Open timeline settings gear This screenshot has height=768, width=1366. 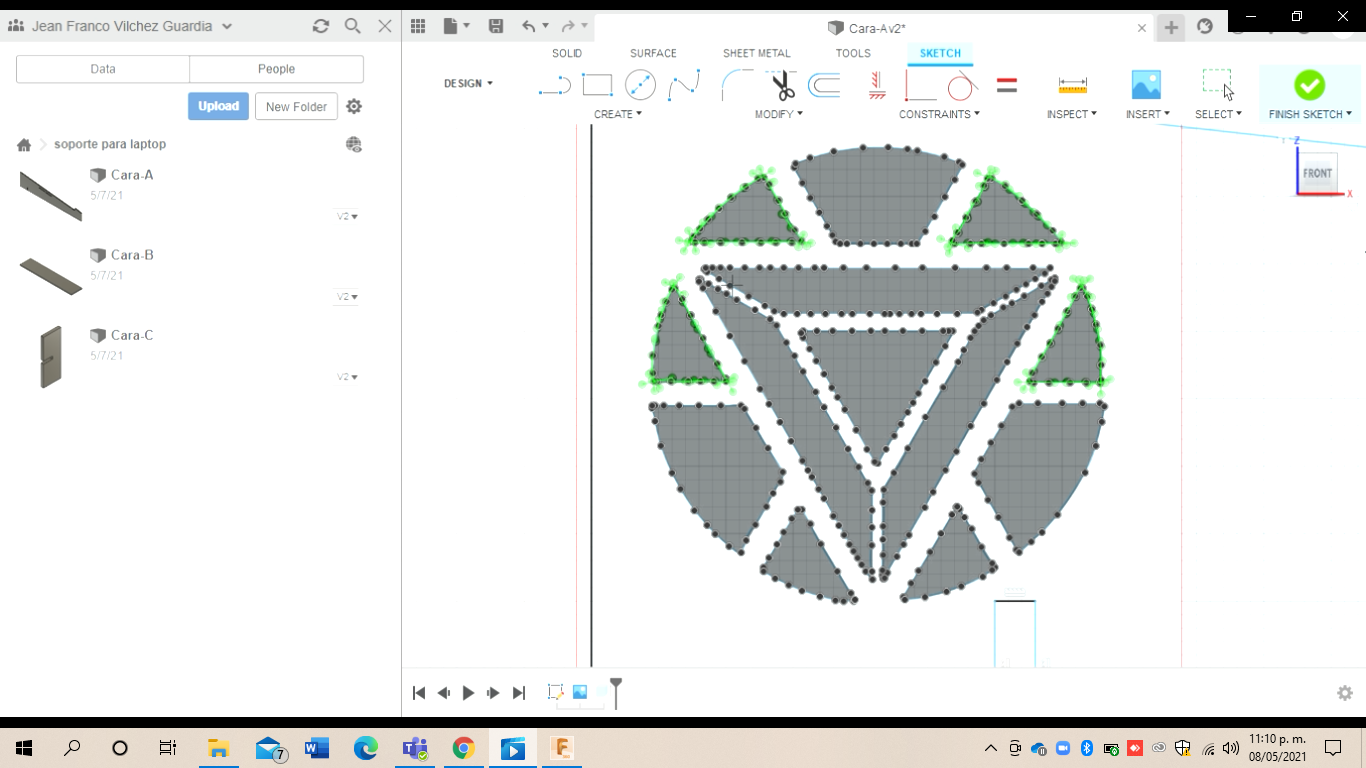coord(1345,693)
